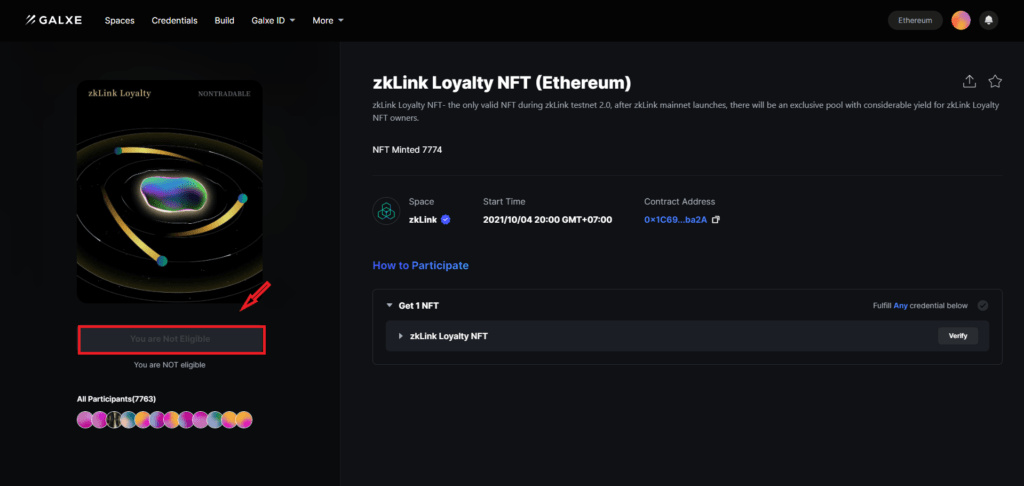Image resolution: width=1024 pixels, height=486 pixels.
Task: Open the user profile avatar
Action: [961, 20]
